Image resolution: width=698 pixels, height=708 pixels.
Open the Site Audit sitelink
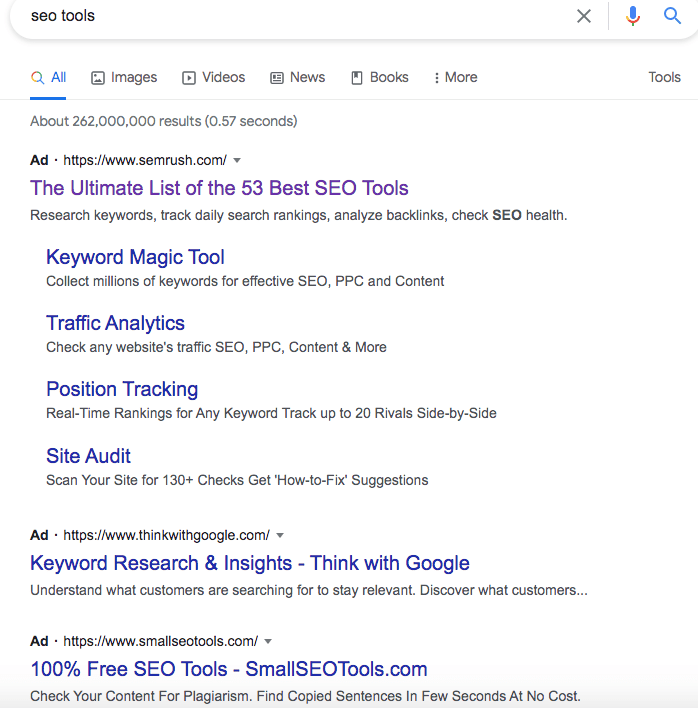coord(88,456)
